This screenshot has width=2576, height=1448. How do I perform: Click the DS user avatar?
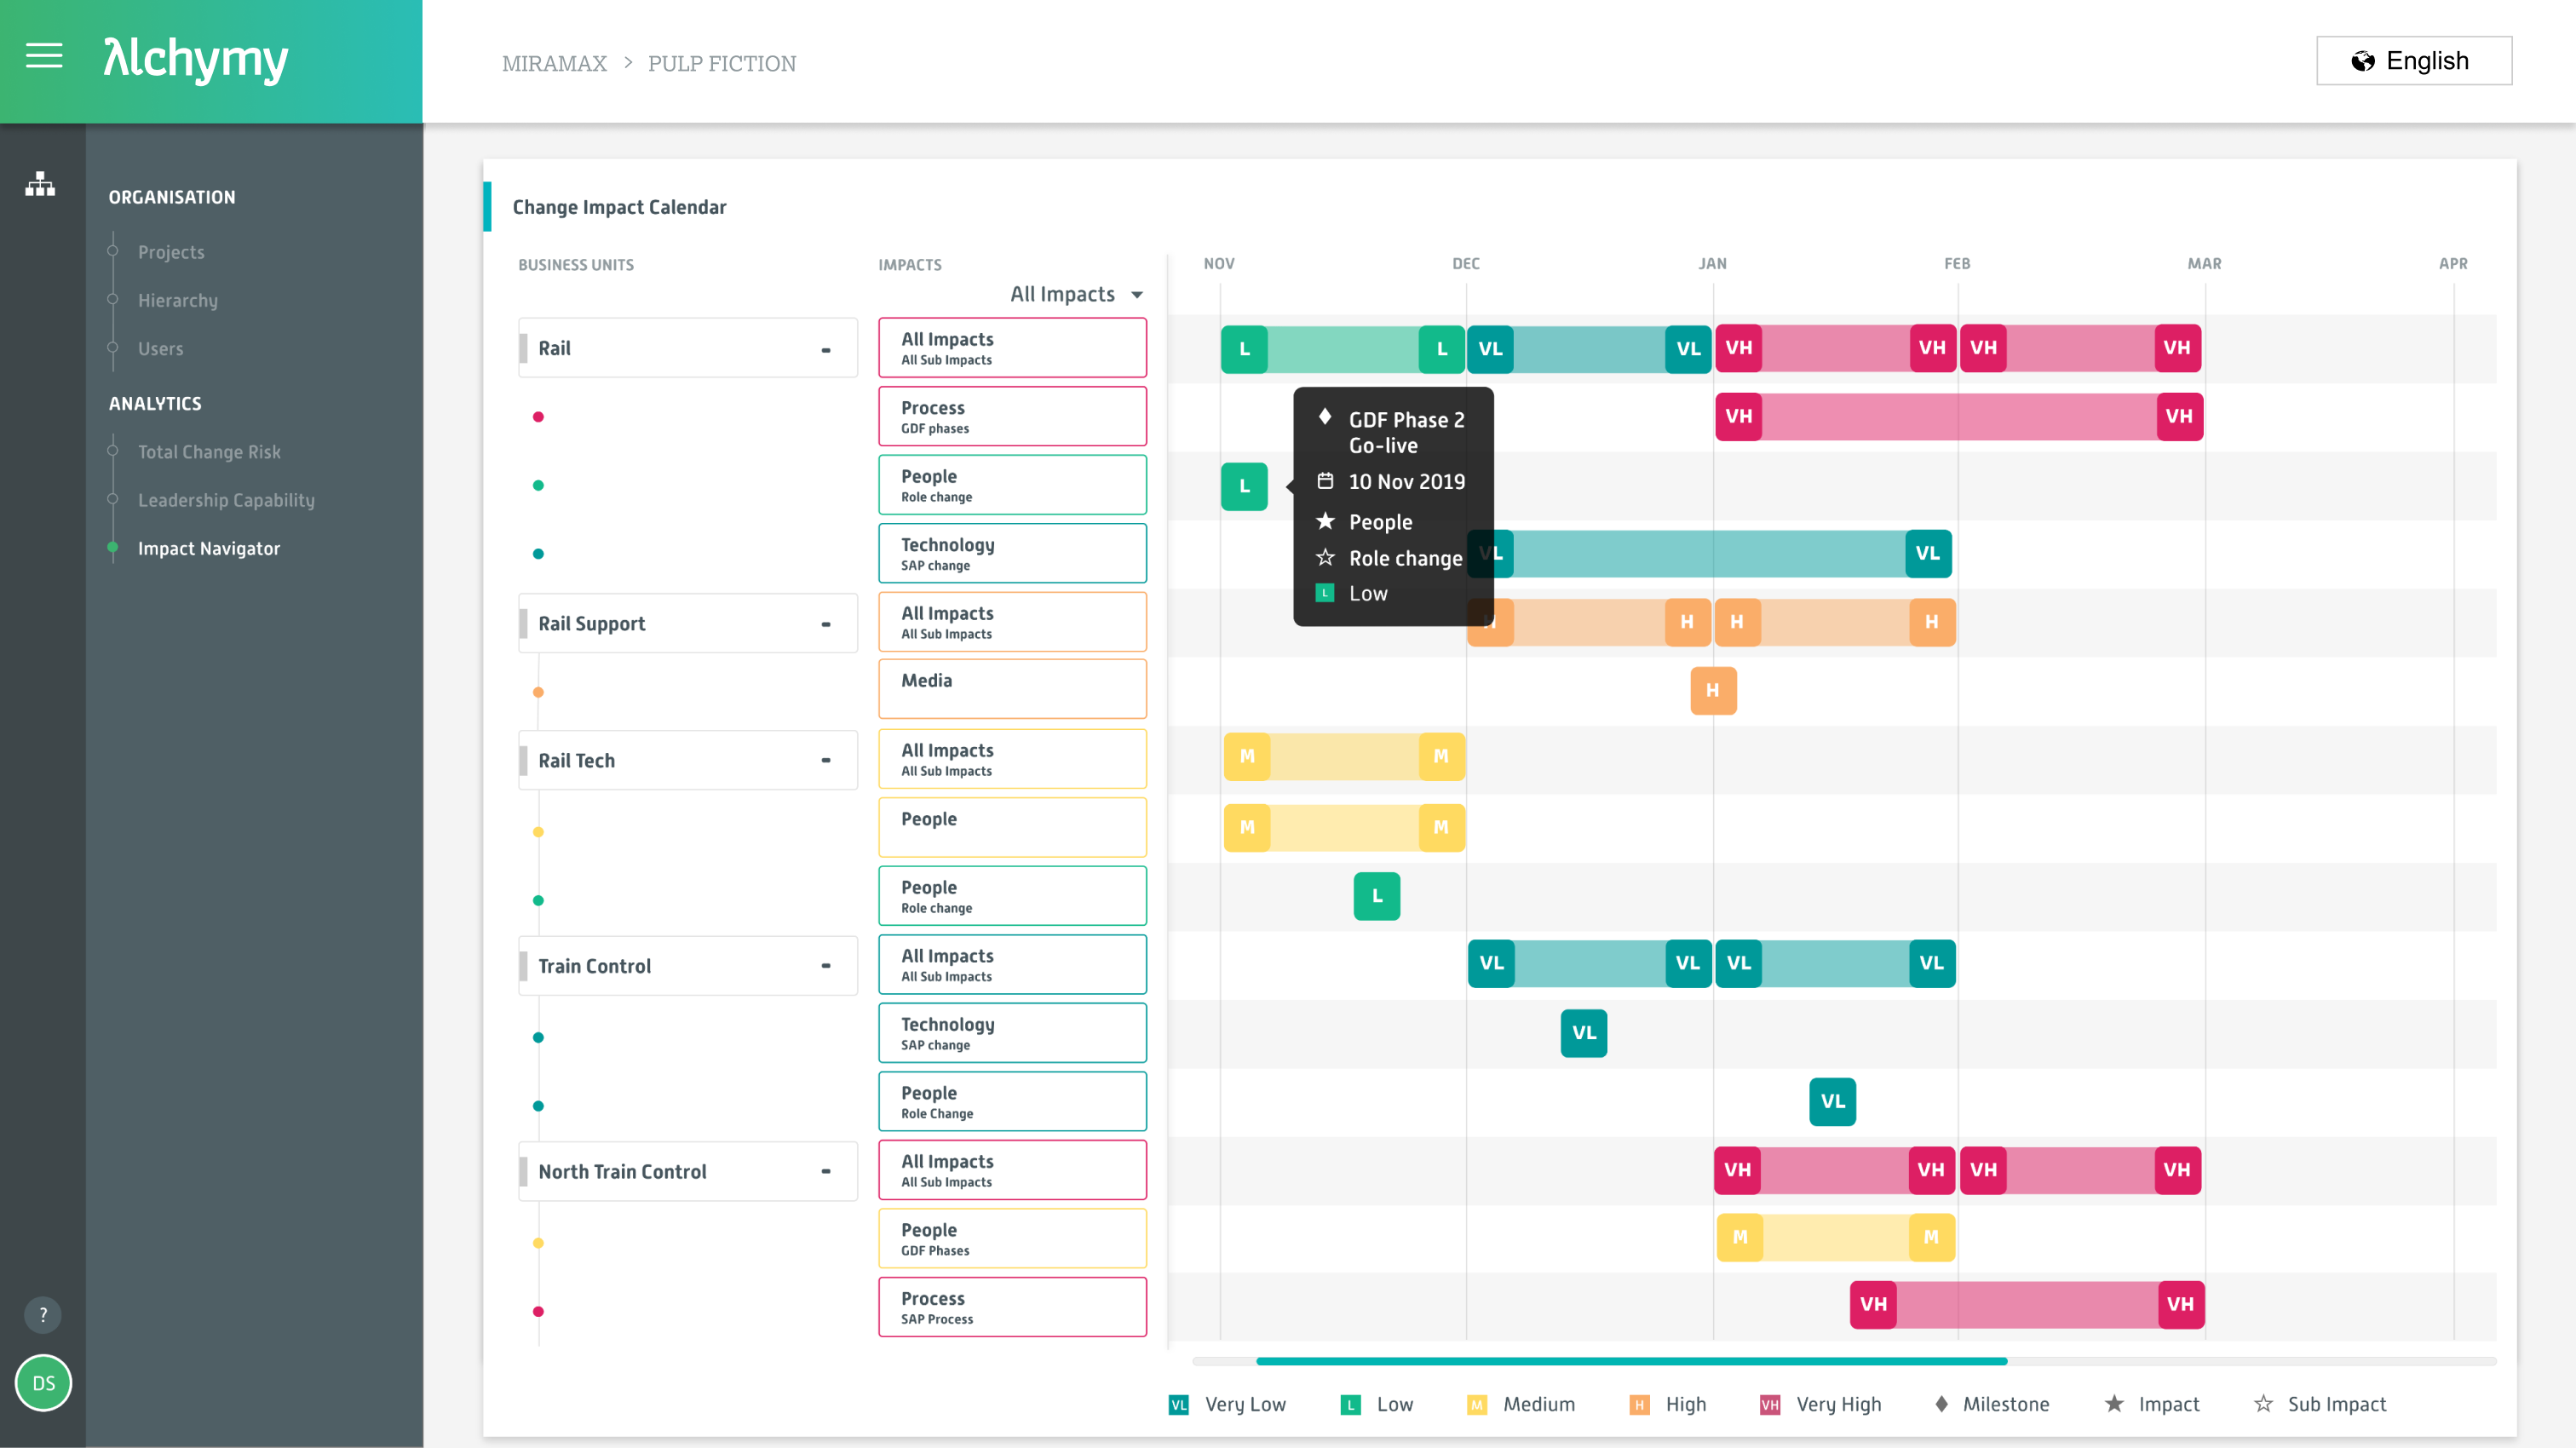[x=44, y=1383]
